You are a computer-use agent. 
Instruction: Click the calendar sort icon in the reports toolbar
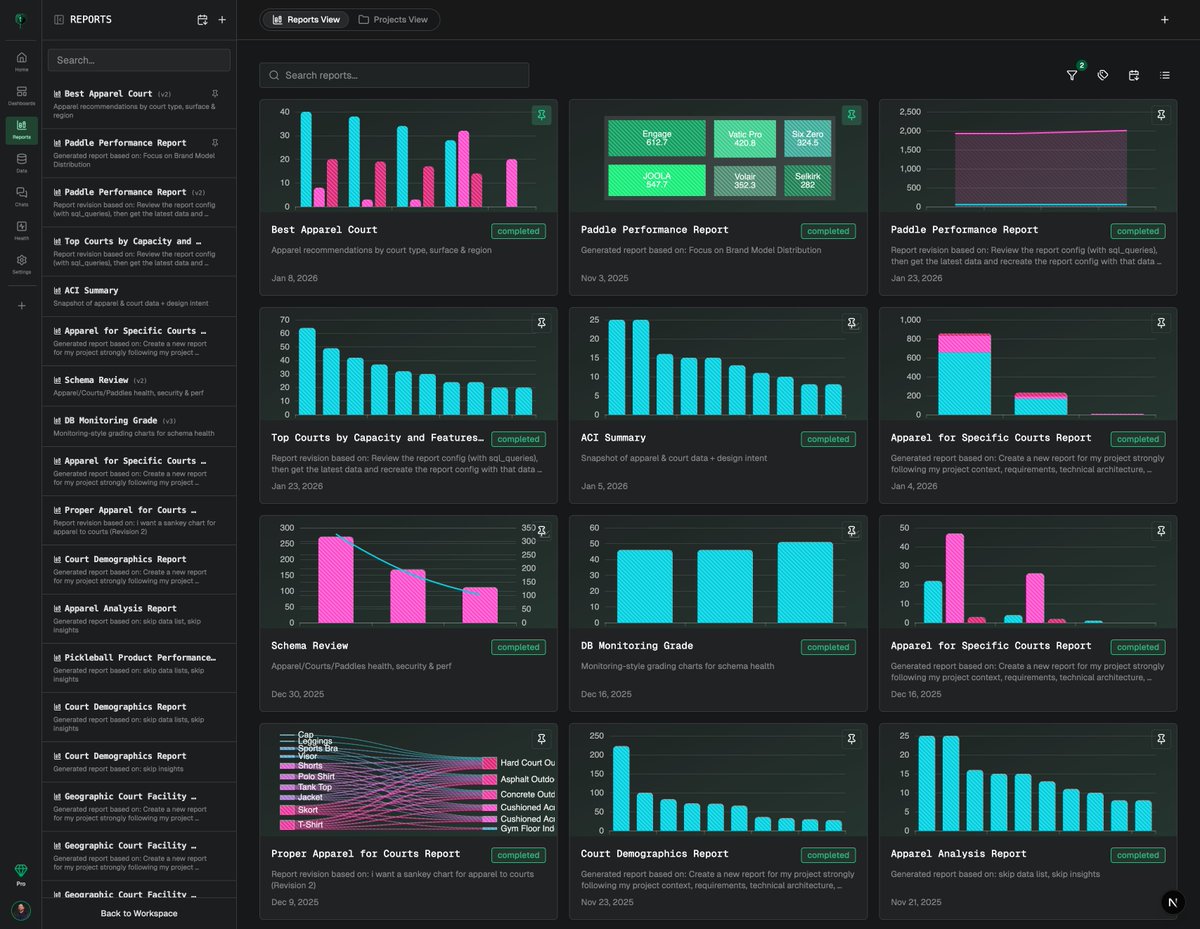coord(1134,75)
